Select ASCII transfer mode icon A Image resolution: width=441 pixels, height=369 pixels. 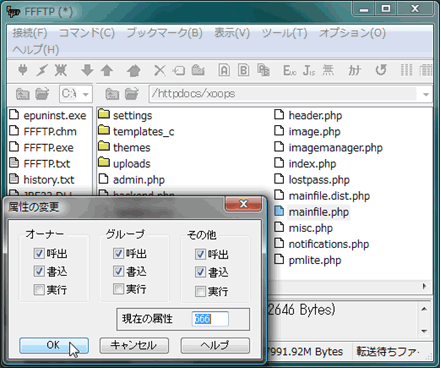click(x=224, y=70)
